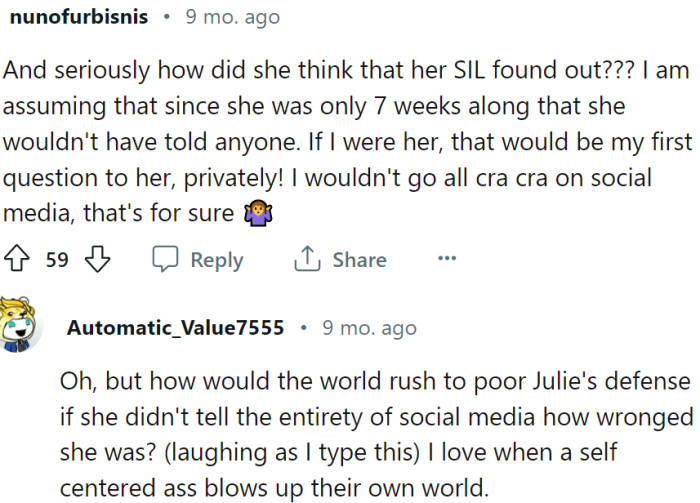
Task: Downvote the nunofurbisnis comment
Action: (x=97, y=260)
